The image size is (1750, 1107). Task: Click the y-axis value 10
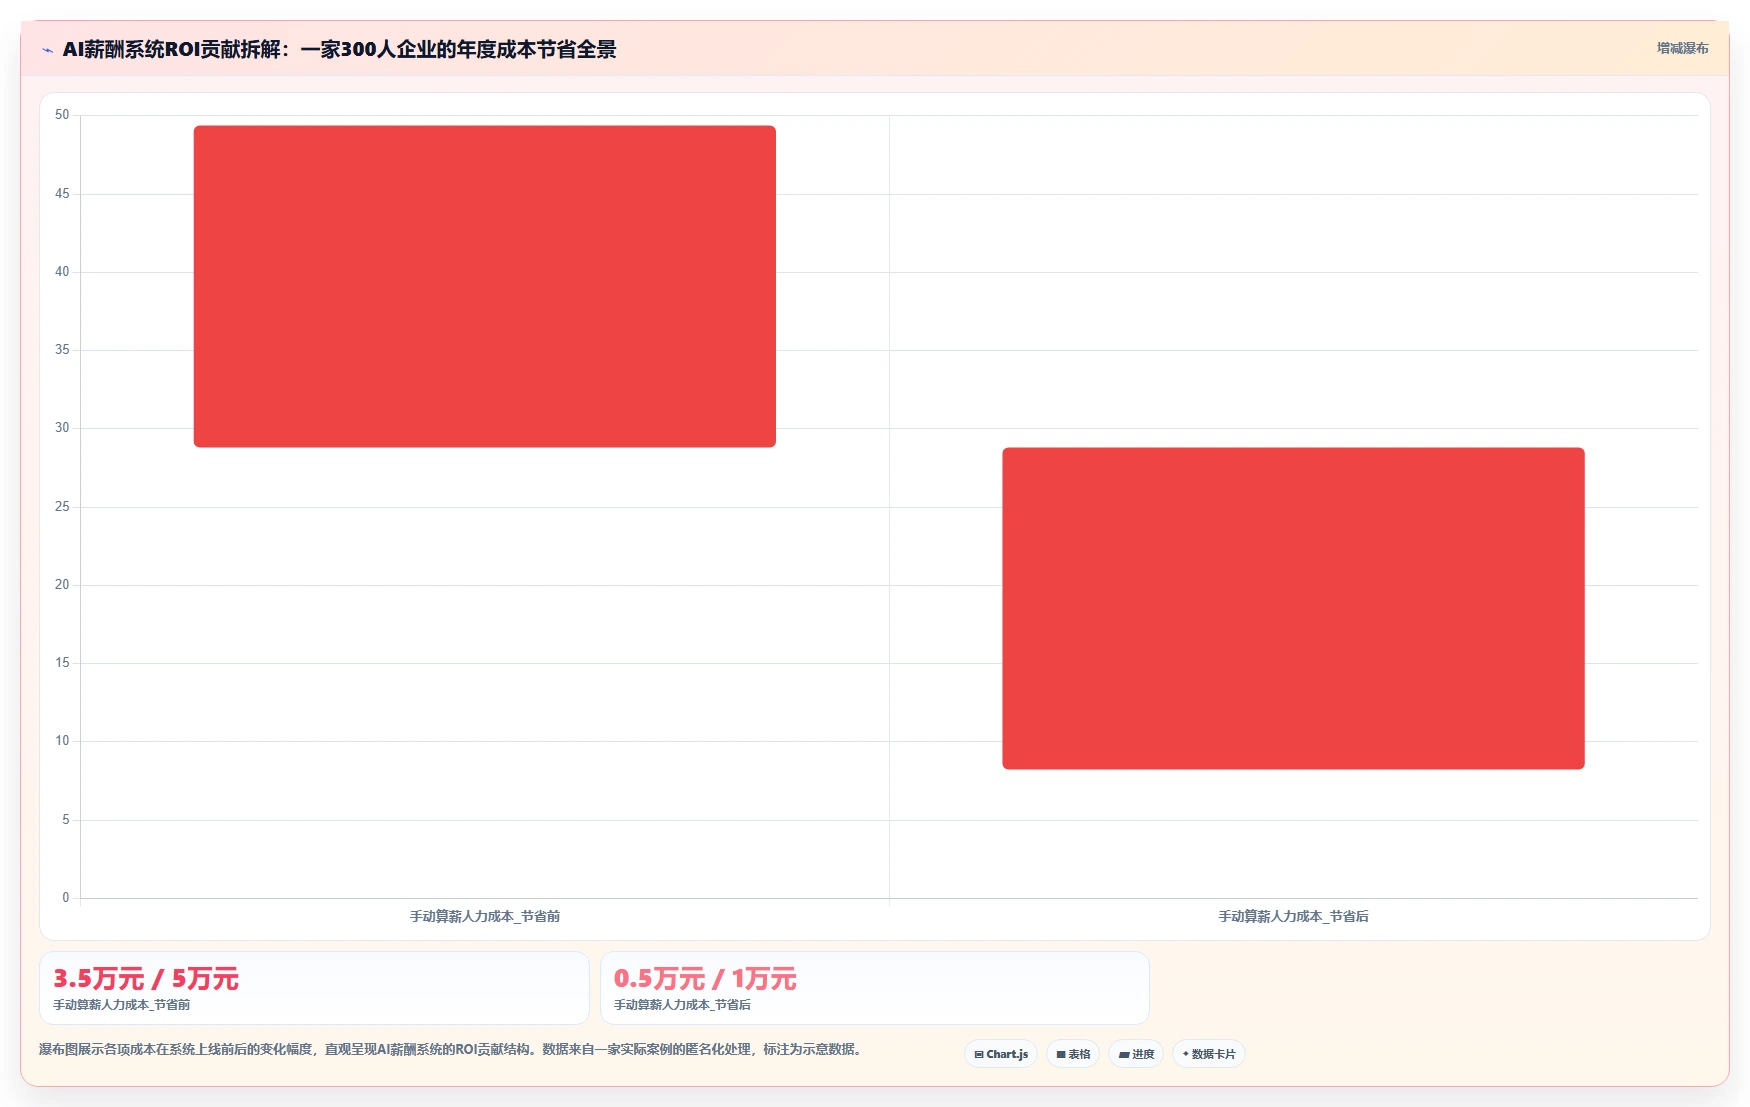(62, 741)
